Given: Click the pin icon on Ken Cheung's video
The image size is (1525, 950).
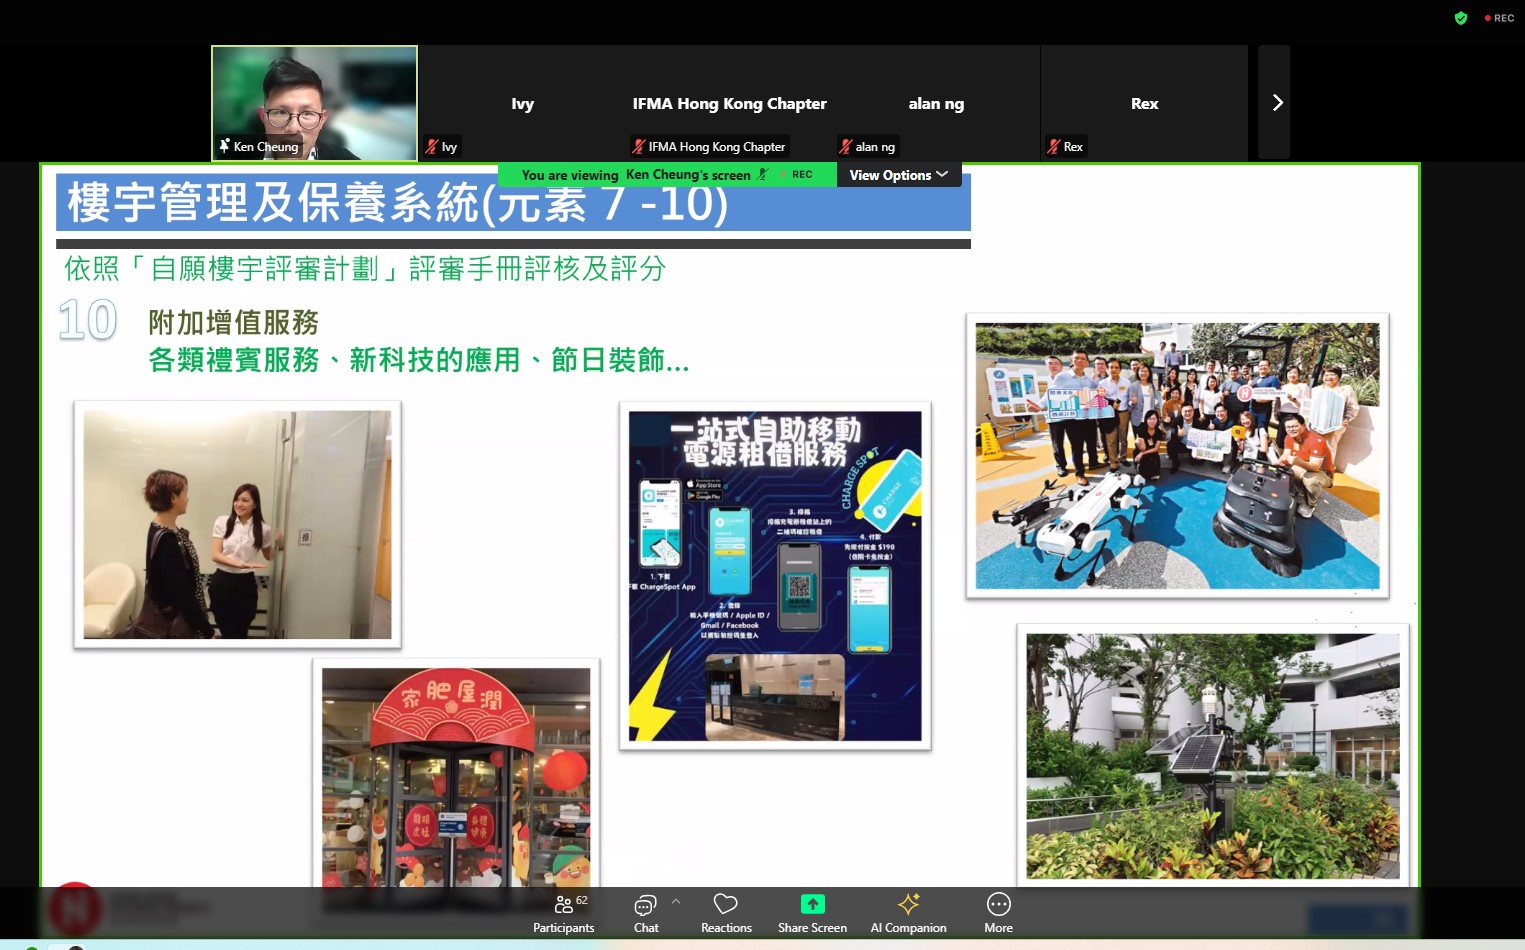Looking at the screenshot, I should pyautogui.click(x=224, y=146).
